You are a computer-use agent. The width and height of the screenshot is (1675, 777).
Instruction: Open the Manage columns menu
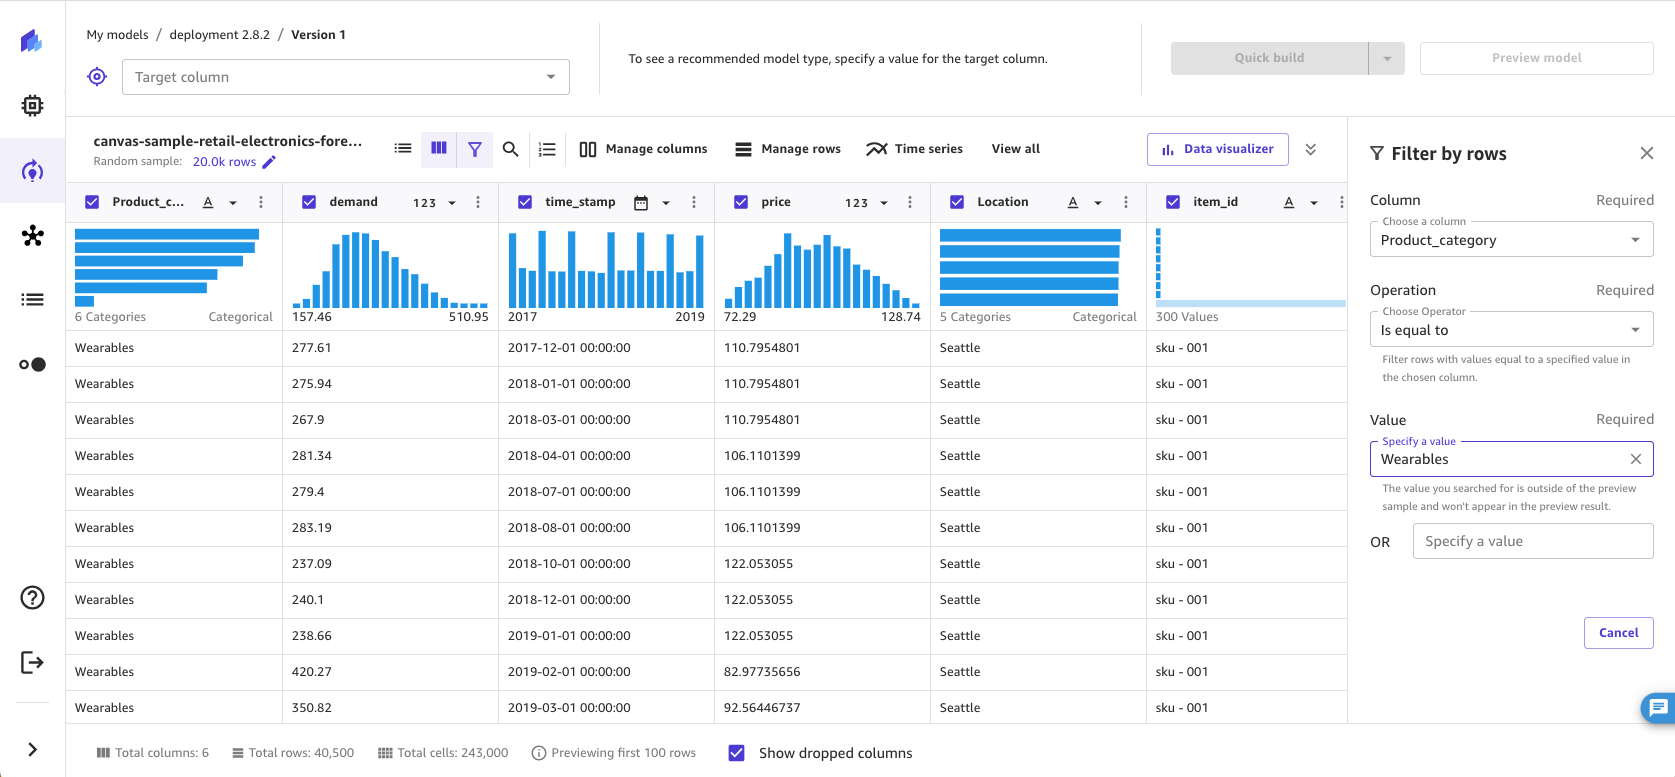(x=643, y=149)
